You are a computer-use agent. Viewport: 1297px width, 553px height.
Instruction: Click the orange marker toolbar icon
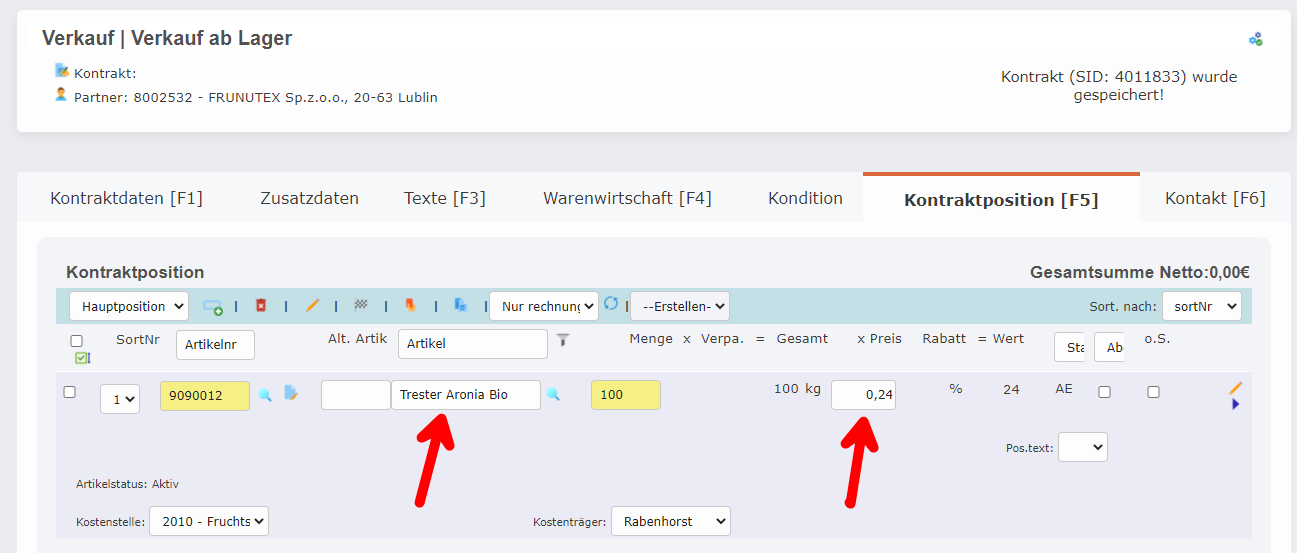410,305
